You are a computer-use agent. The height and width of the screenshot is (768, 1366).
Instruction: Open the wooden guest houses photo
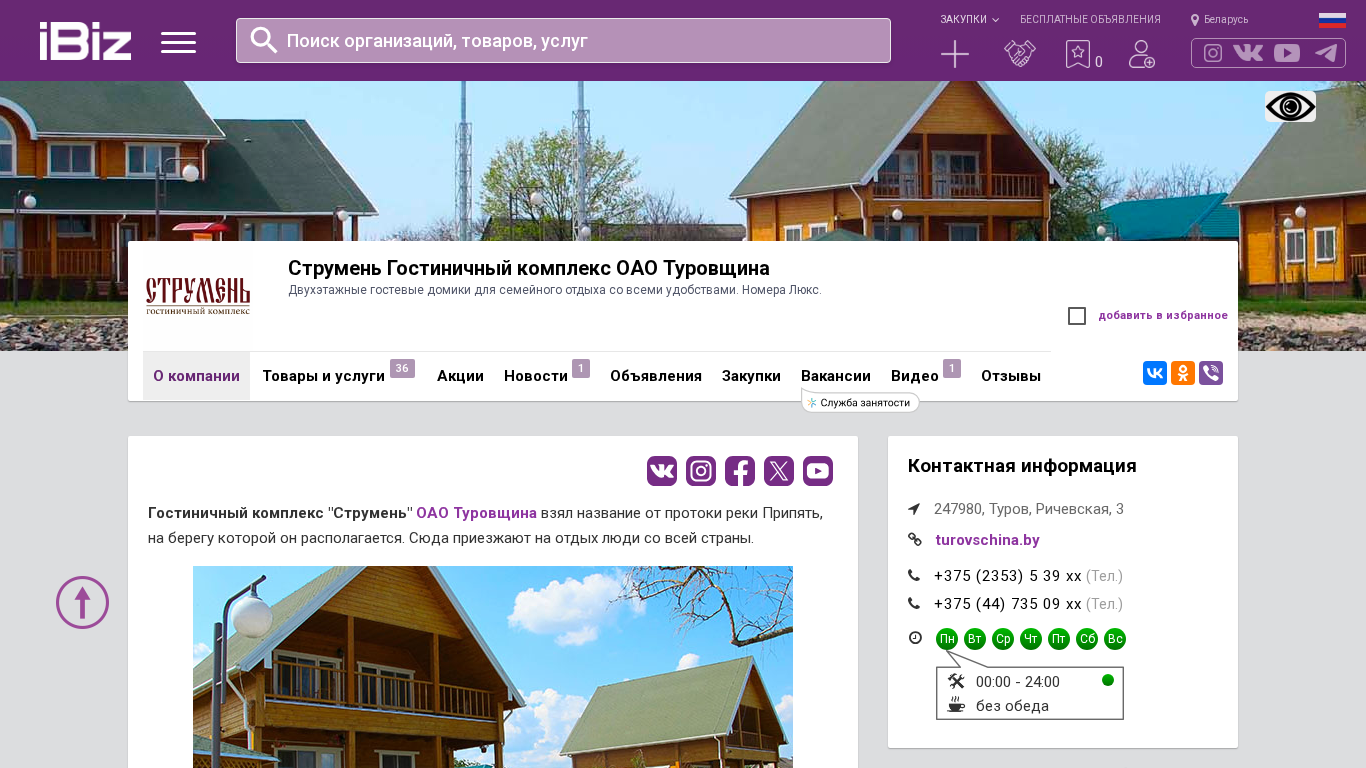coord(493,667)
